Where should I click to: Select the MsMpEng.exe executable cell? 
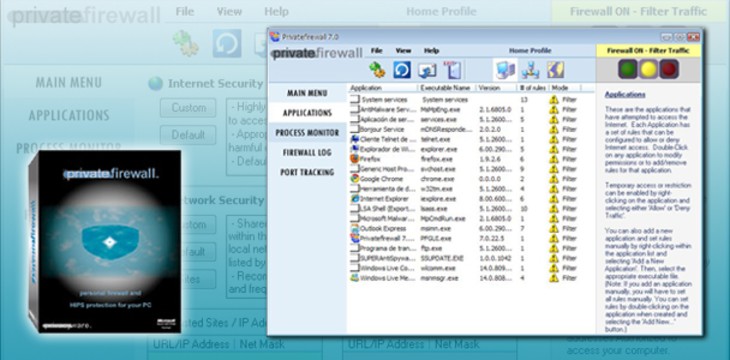pyautogui.click(x=439, y=109)
